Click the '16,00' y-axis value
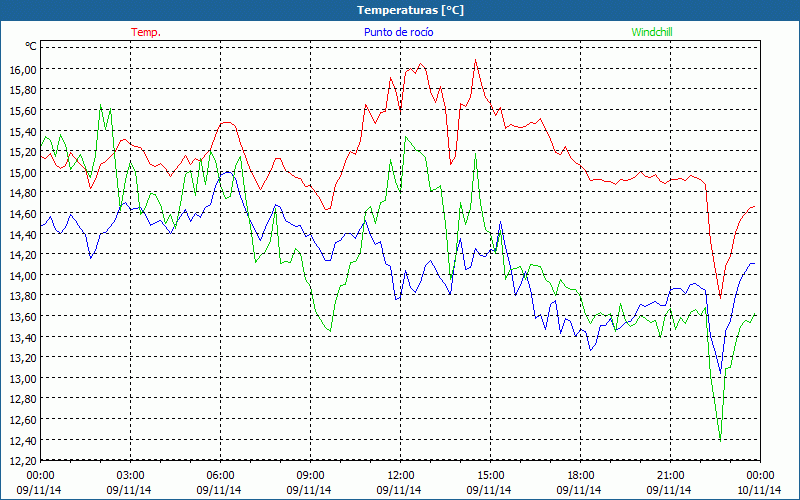The image size is (800, 500). coord(23,69)
